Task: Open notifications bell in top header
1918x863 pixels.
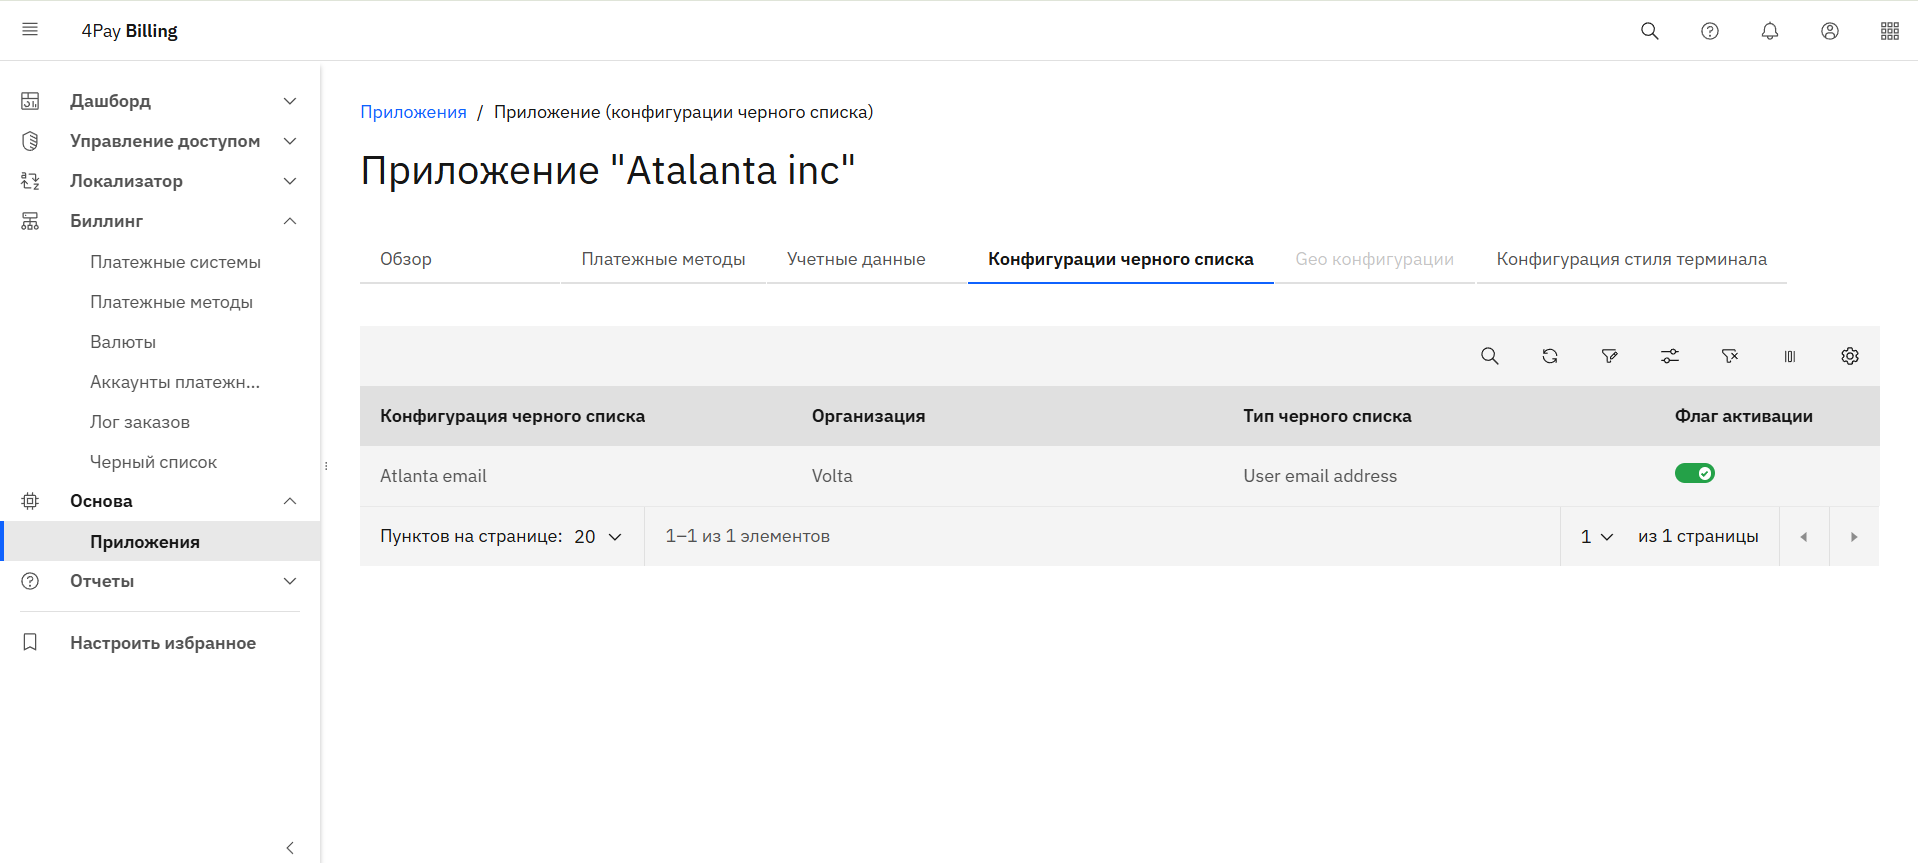Action: [x=1769, y=31]
